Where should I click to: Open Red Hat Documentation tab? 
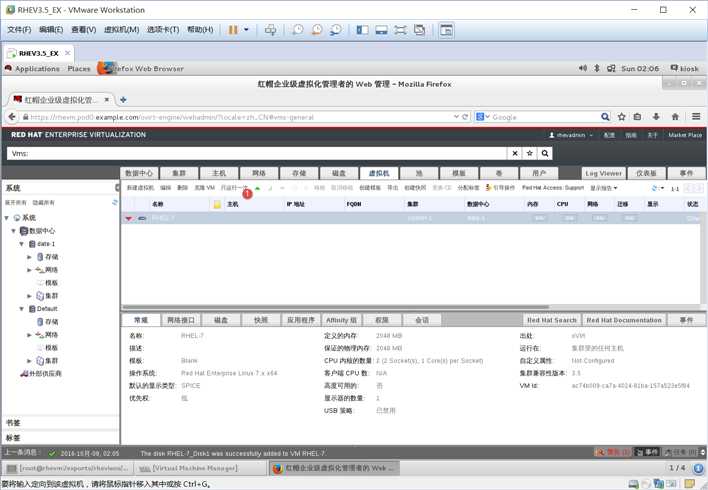coord(624,320)
